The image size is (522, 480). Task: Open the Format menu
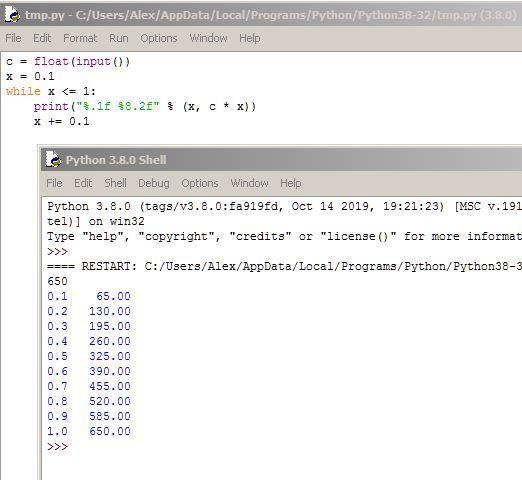click(80, 38)
